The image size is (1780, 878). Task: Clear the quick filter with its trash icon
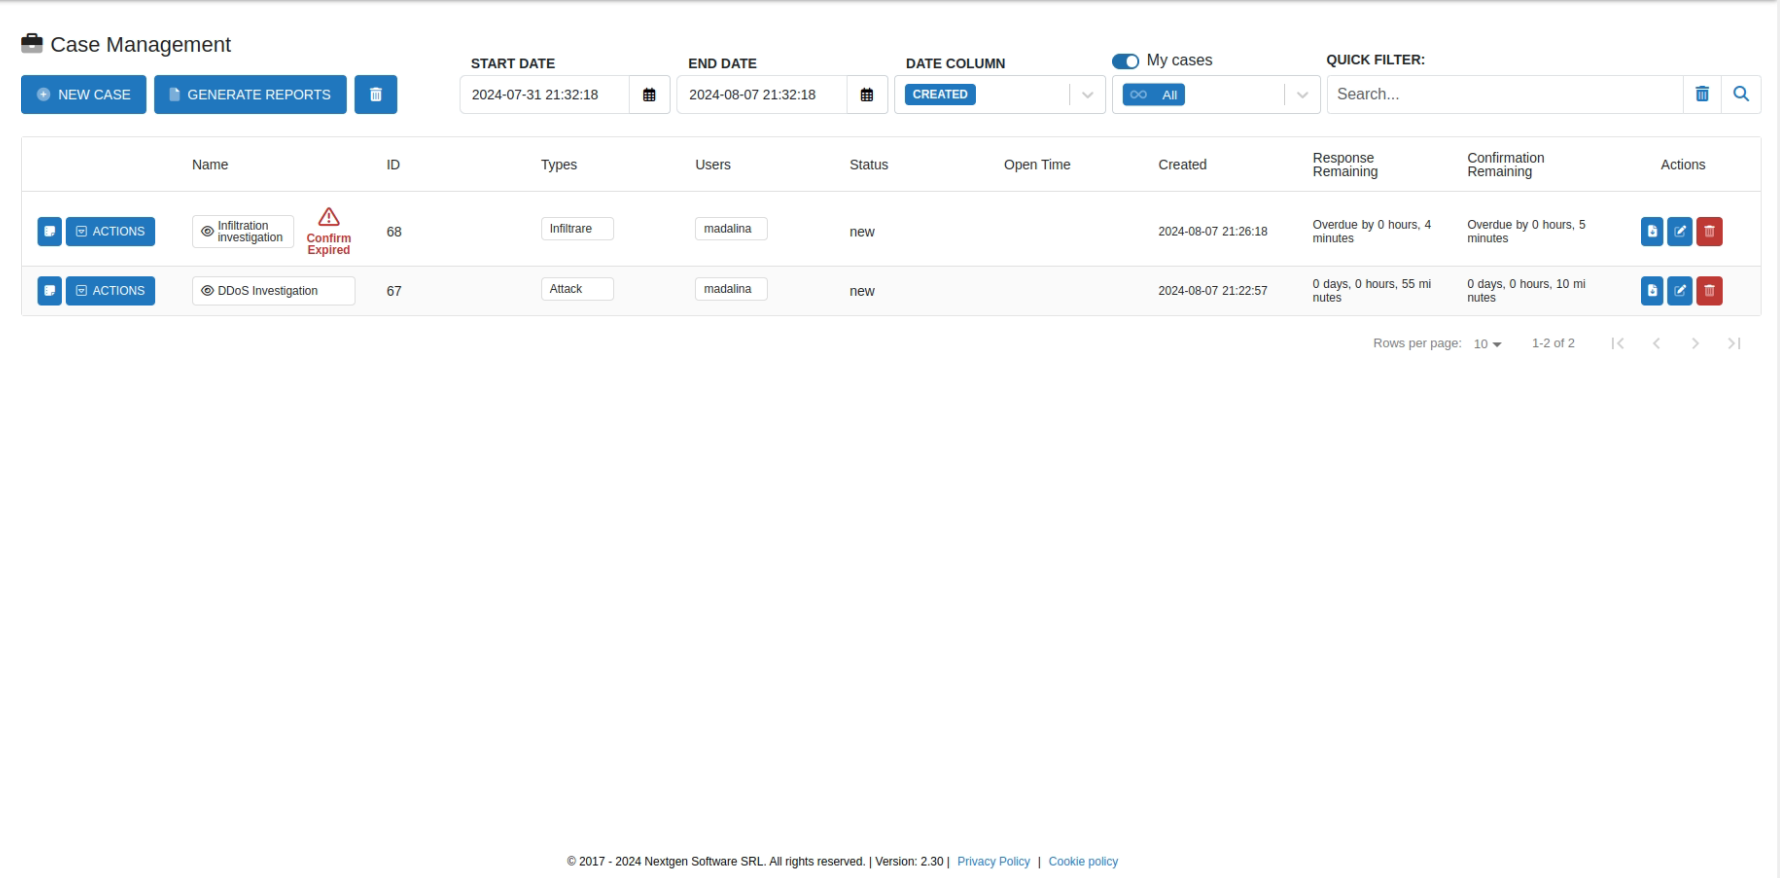pyautogui.click(x=1702, y=94)
